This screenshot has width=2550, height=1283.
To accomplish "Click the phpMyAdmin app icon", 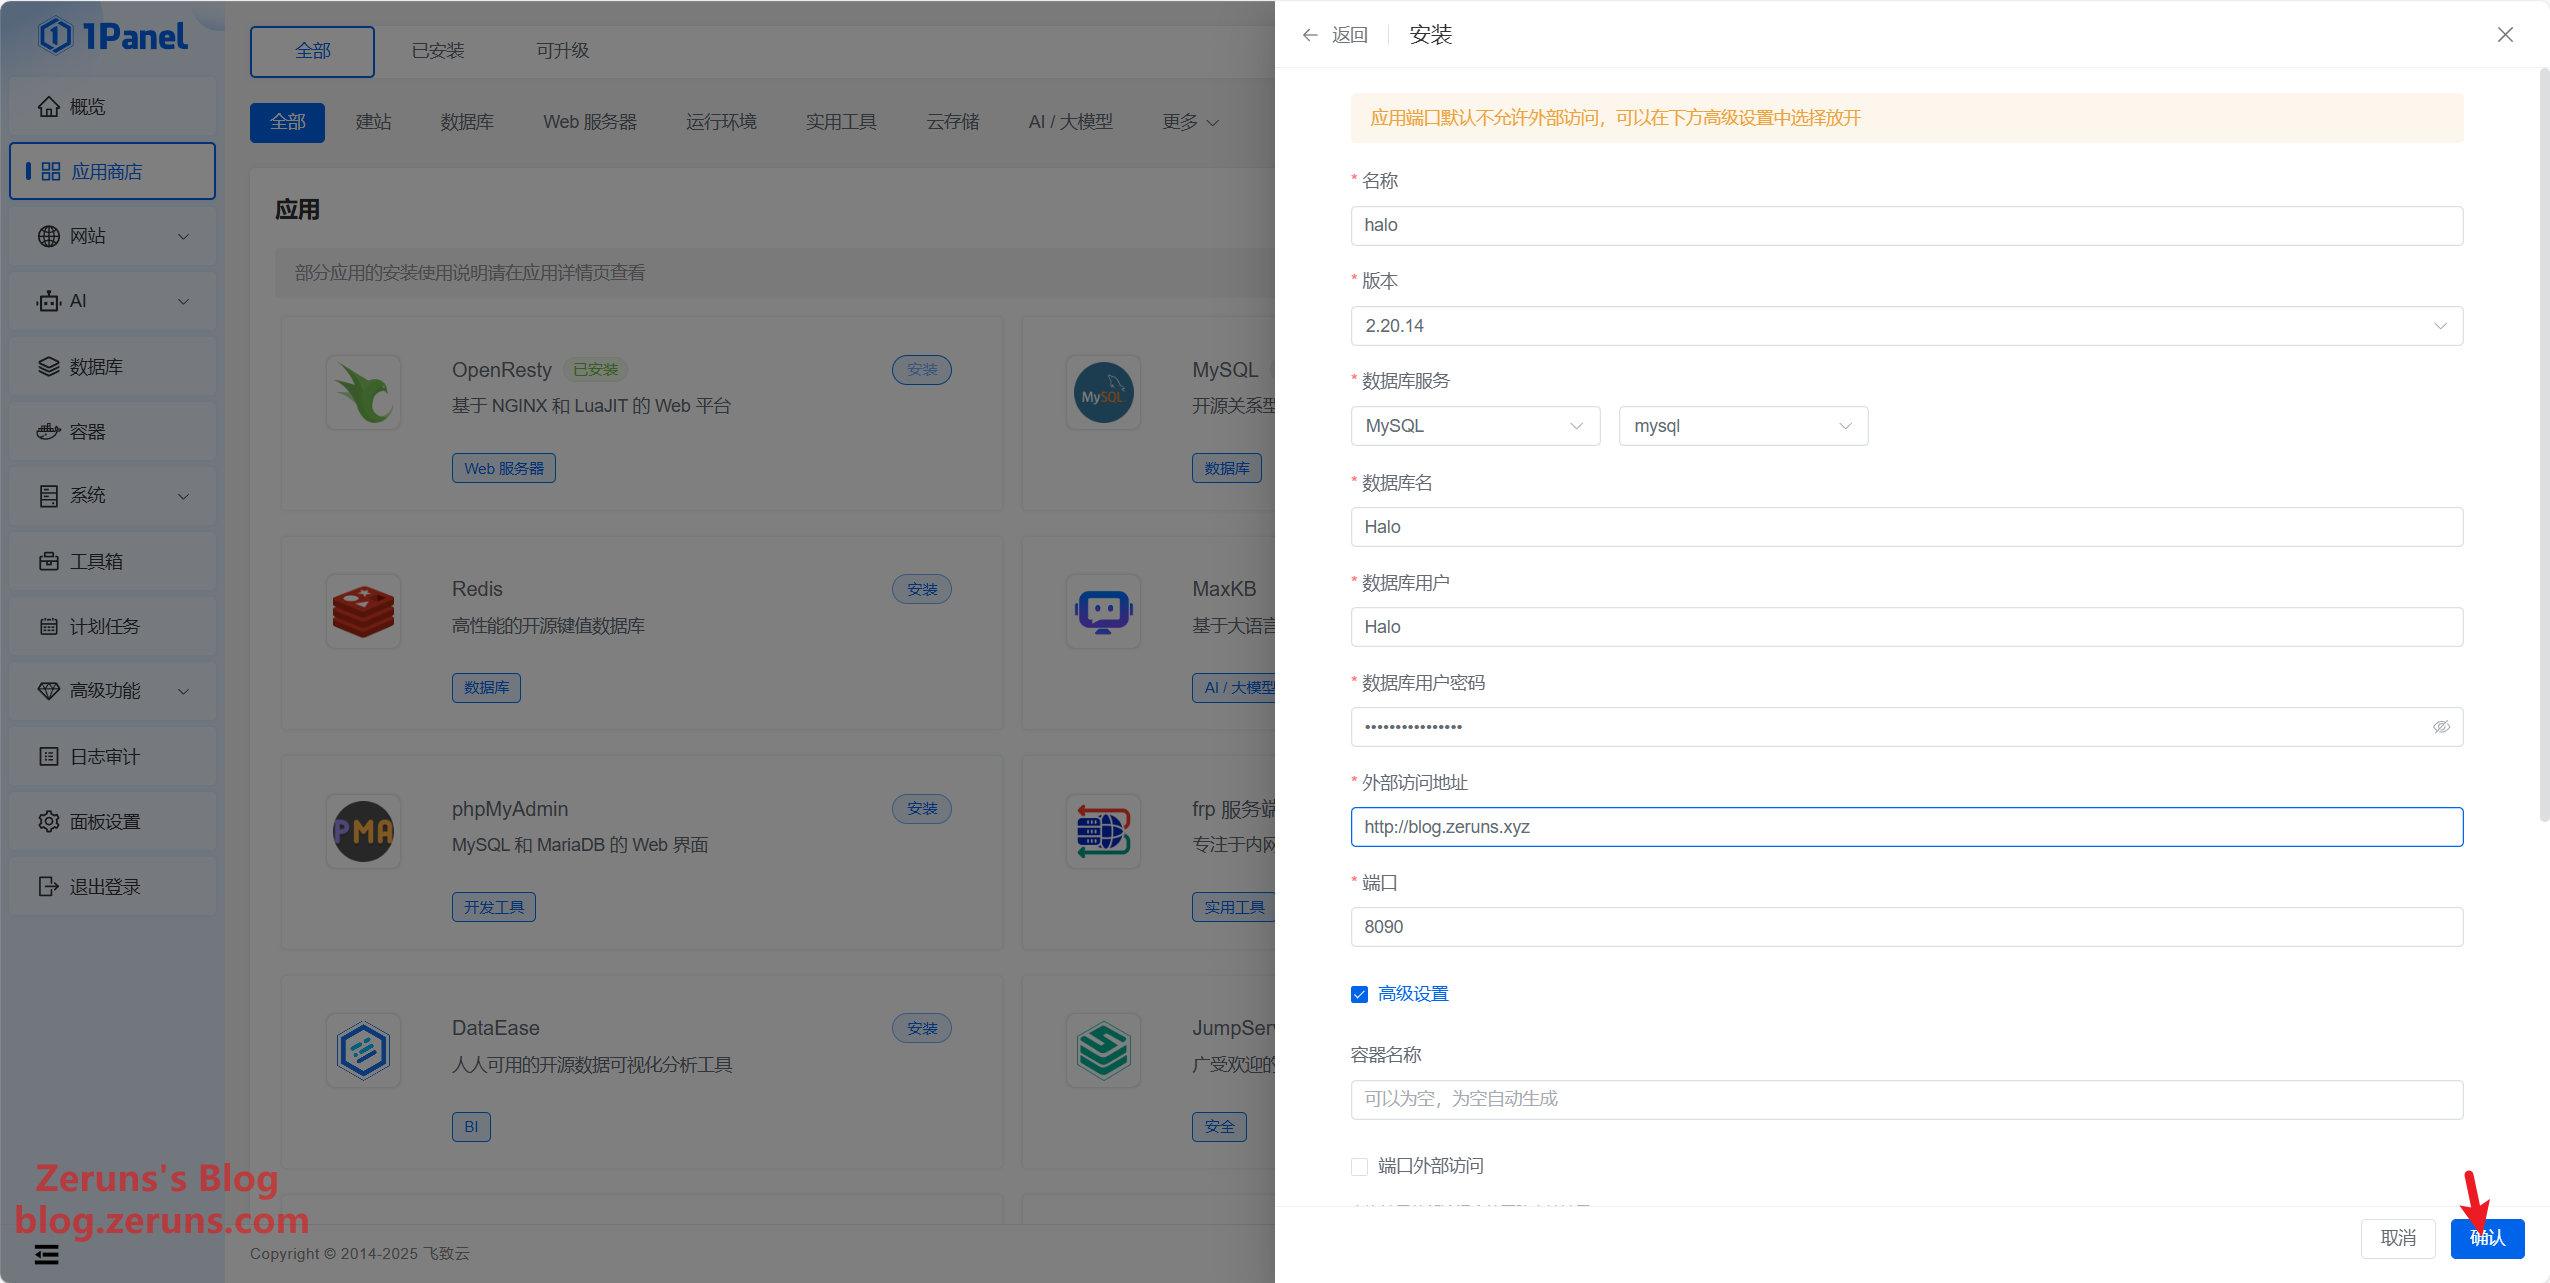I will point(363,831).
